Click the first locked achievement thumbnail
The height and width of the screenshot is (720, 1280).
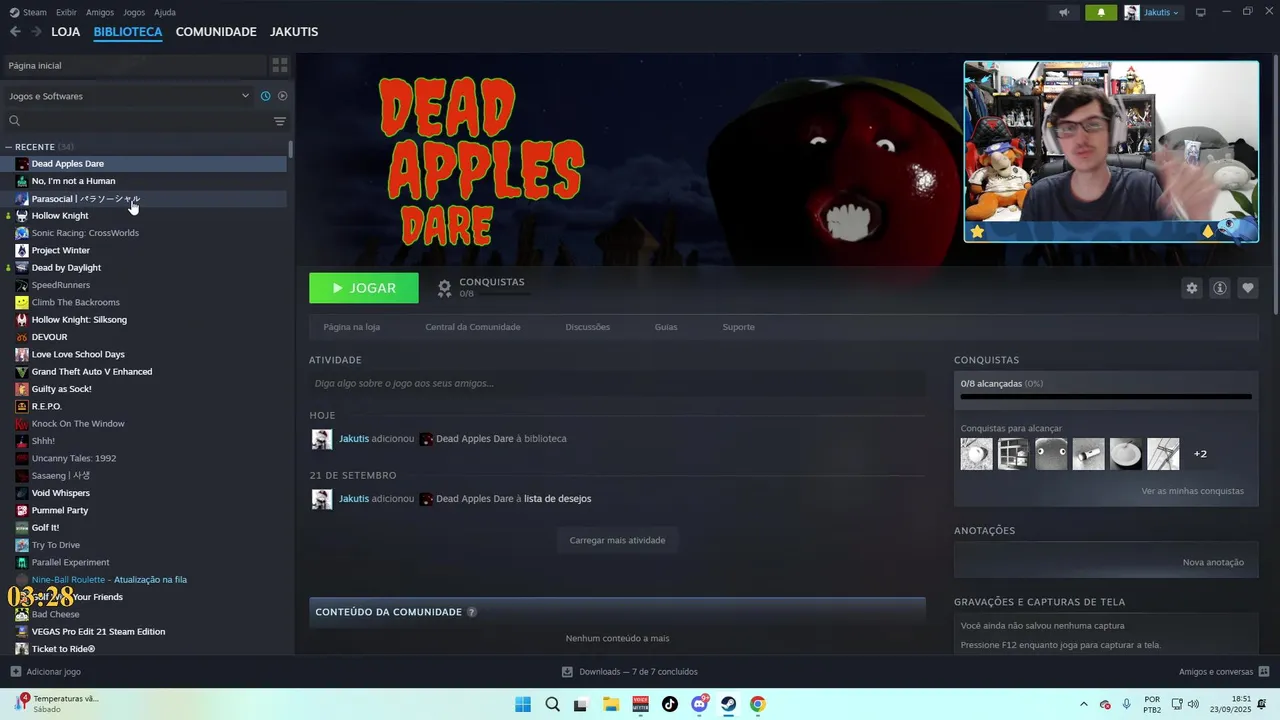pyautogui.click(x=977, y=454)
